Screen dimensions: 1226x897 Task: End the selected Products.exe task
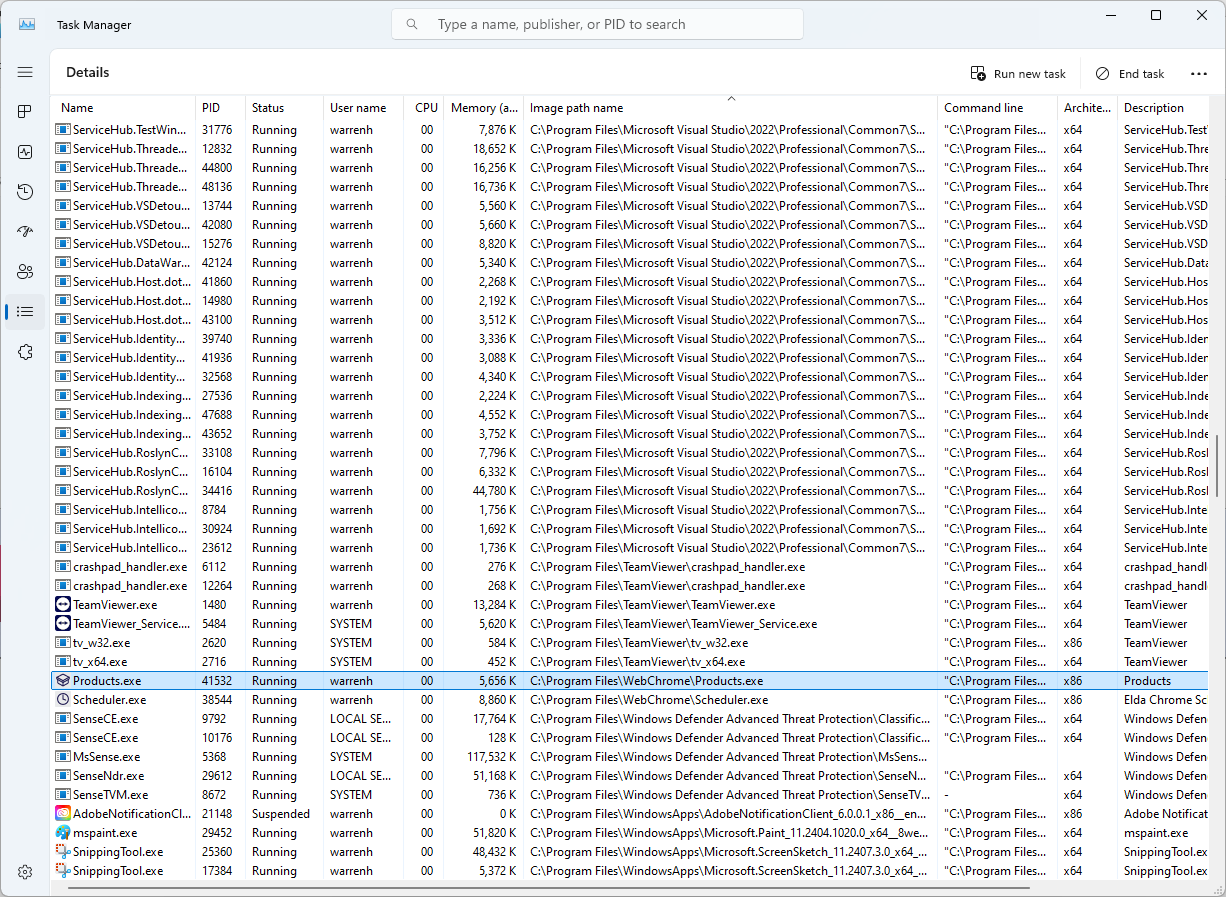1130,73
